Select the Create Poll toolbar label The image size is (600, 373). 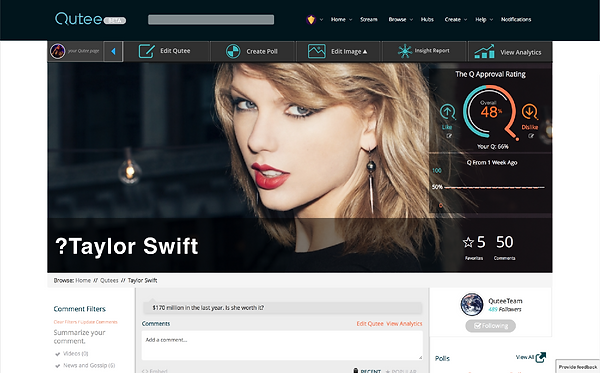pos(262,51)
